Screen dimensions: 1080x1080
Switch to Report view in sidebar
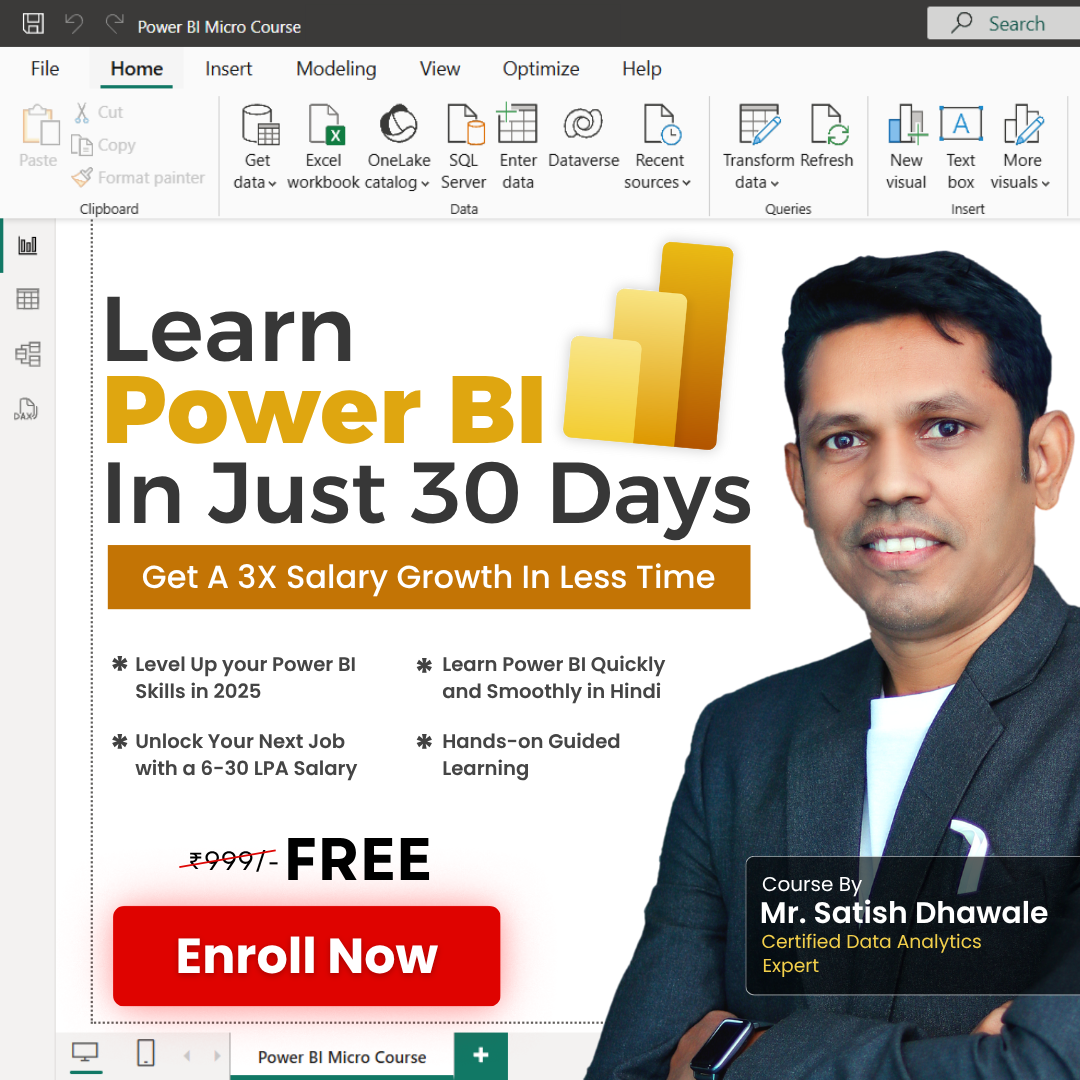click(x=28, y=245)
